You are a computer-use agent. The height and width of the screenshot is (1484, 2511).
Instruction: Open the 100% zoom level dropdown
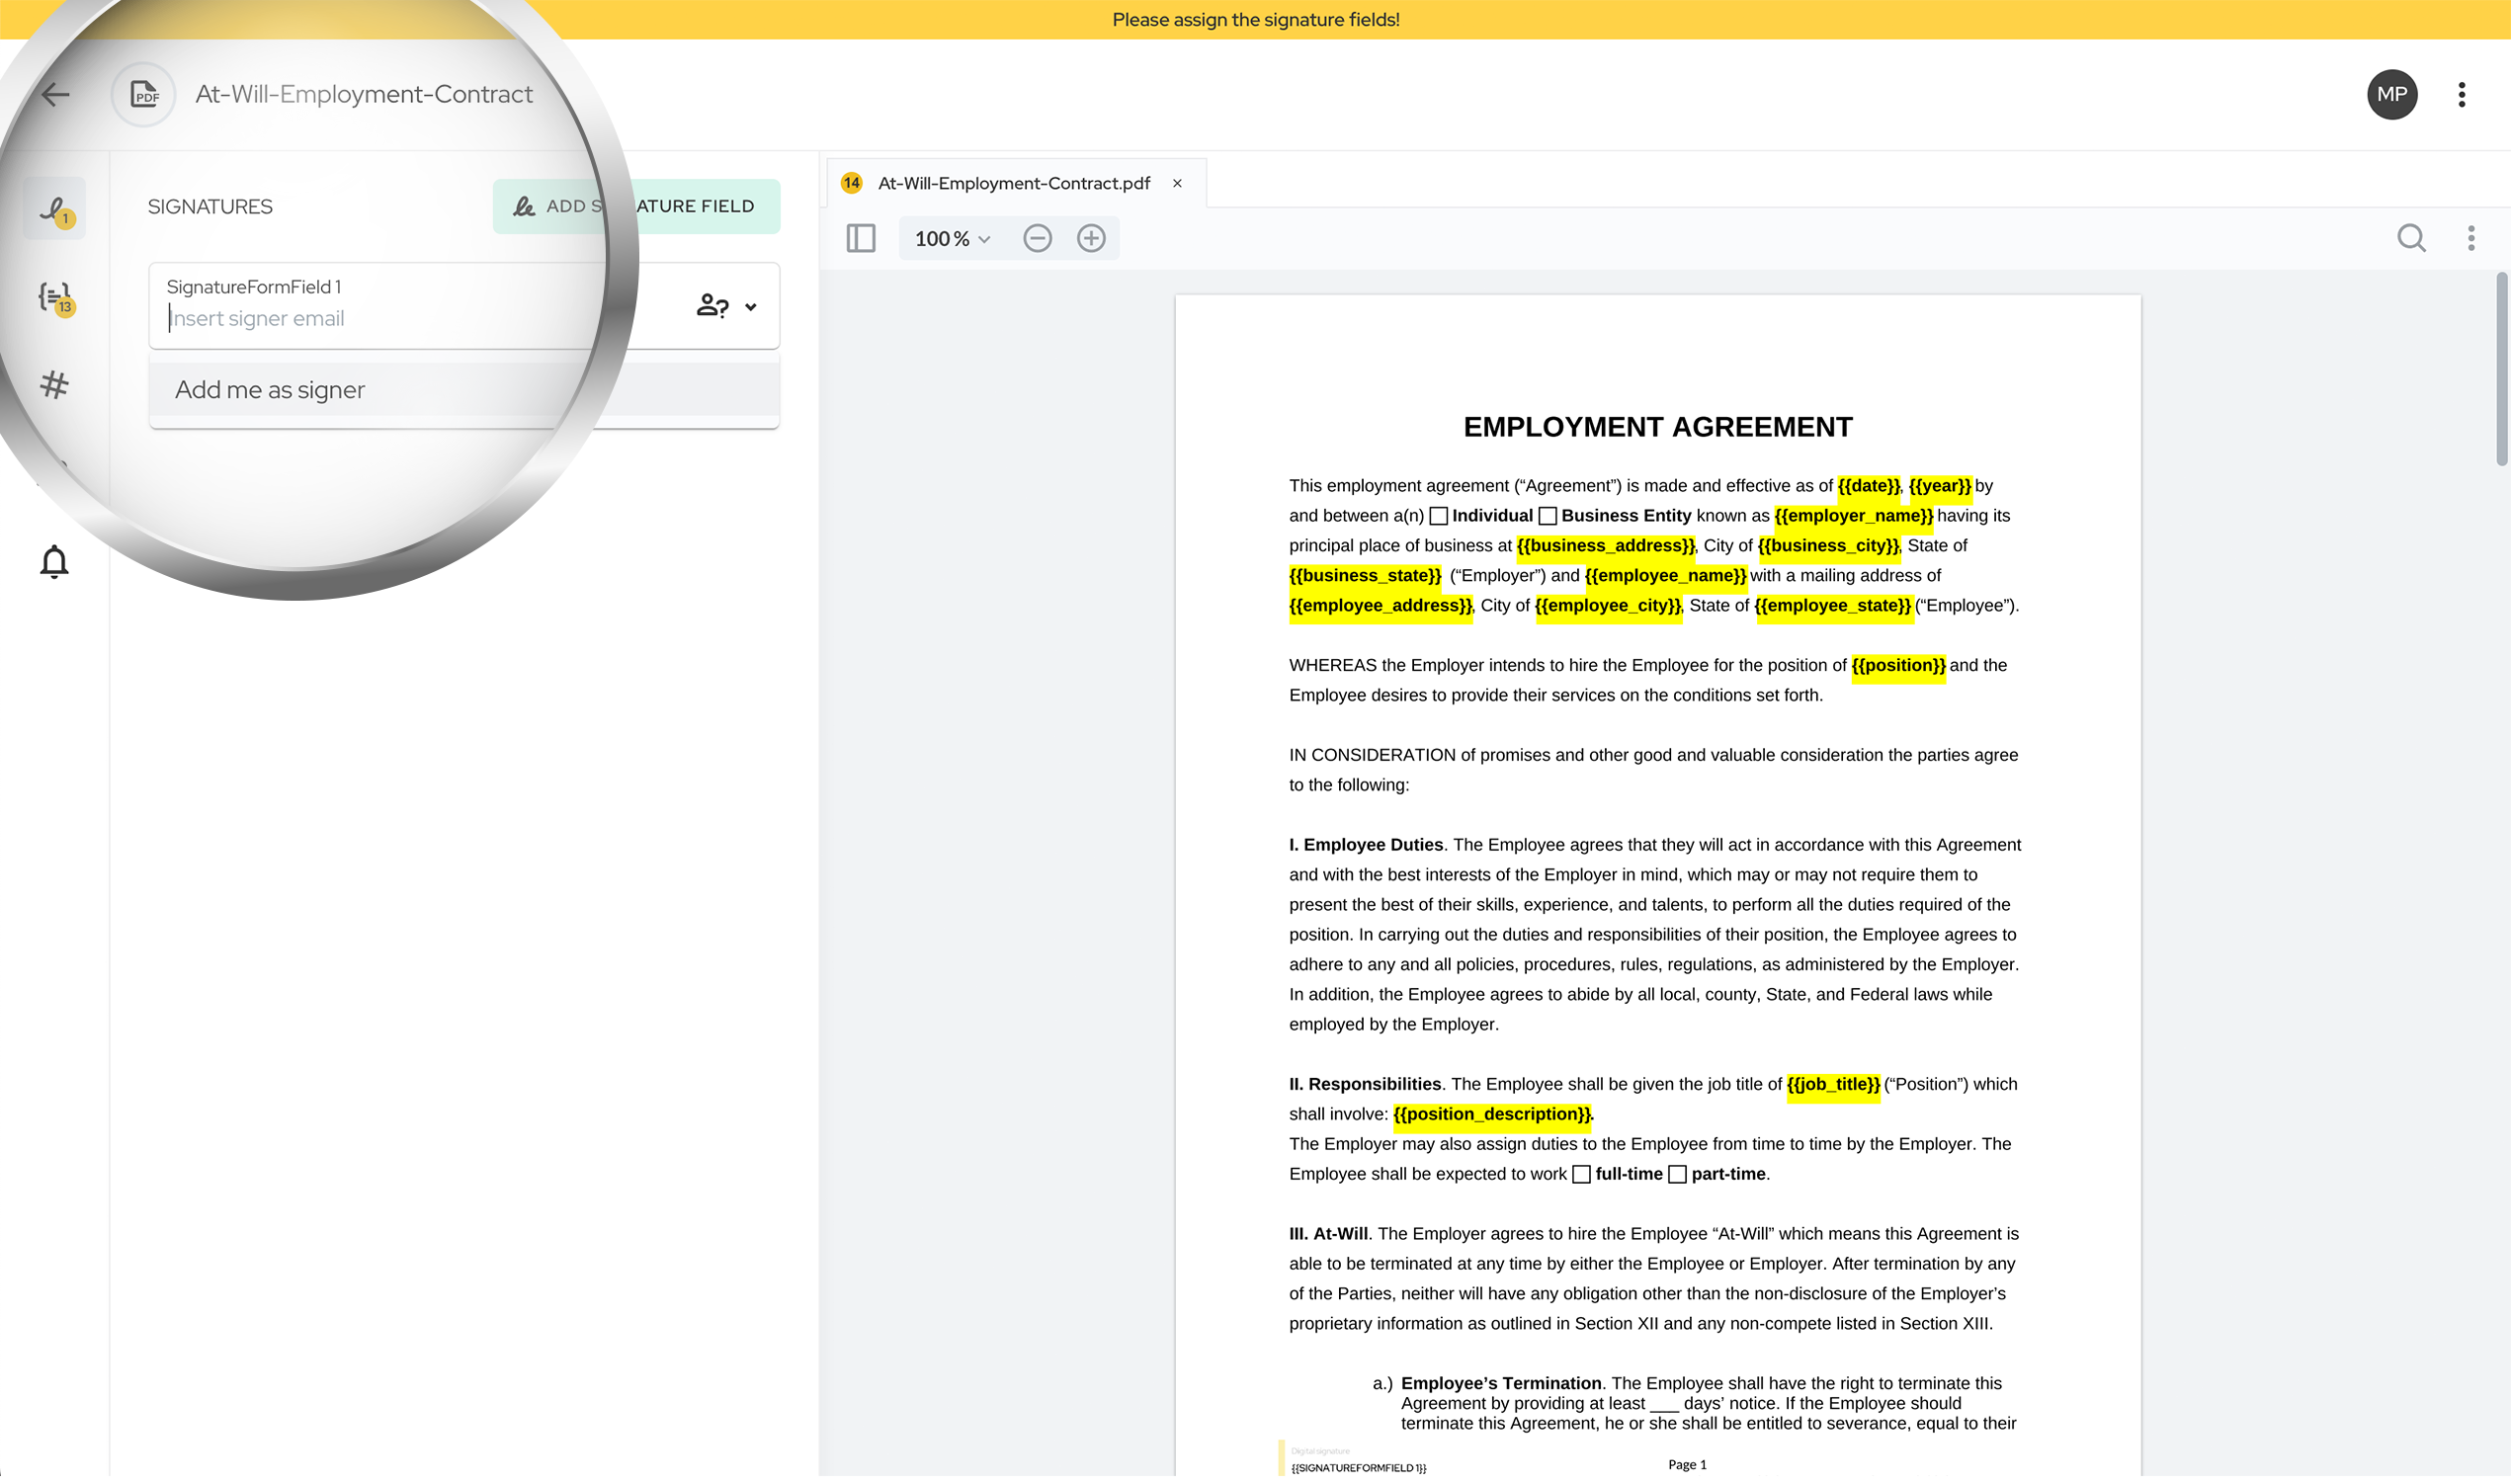[948, 238]
